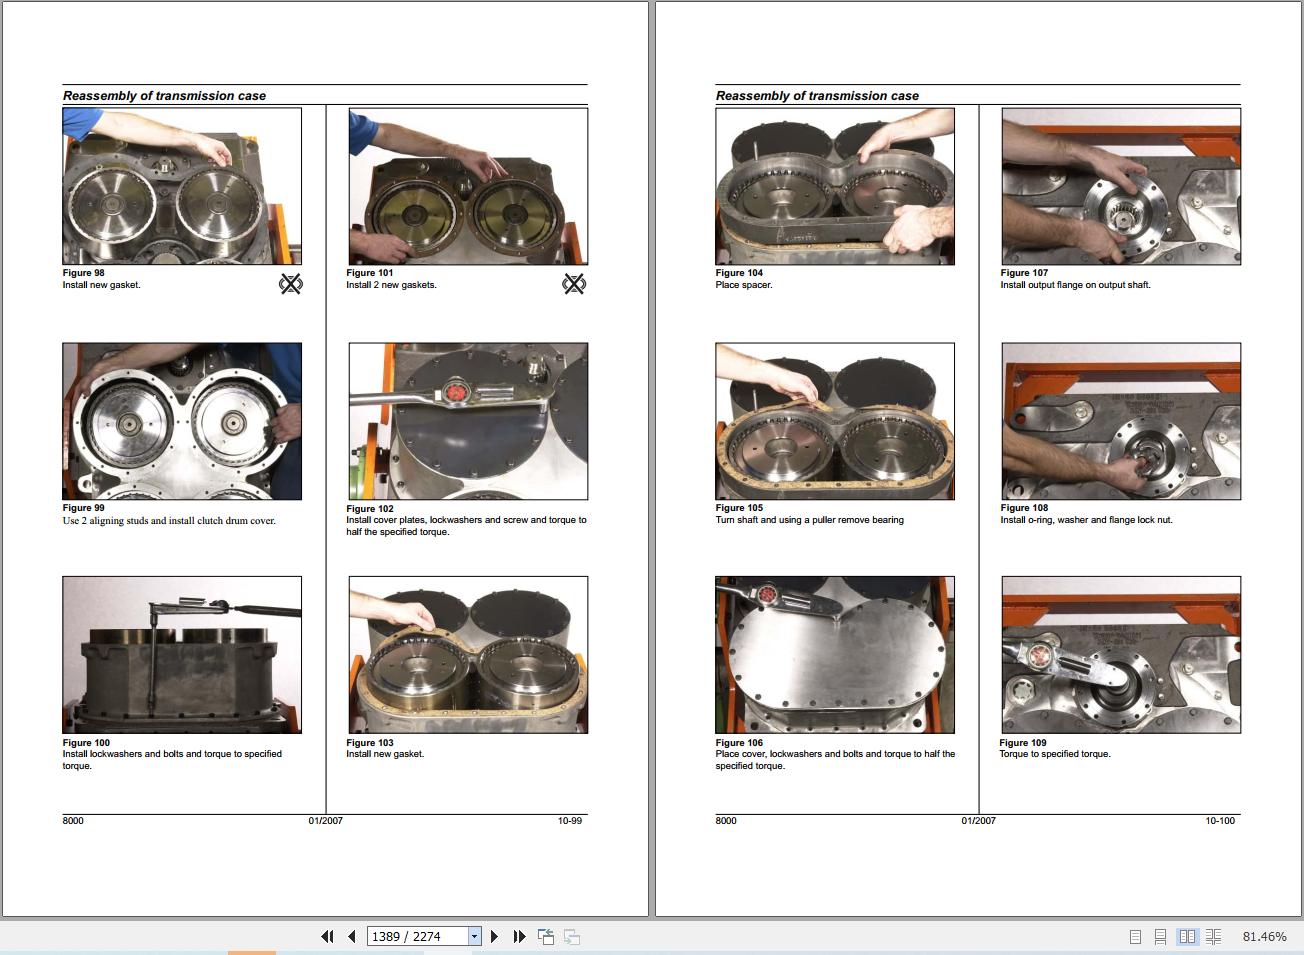Switch to two-page facing layout
Image resolution: width=1304 pixels, height=955 pixels.
pyautogui.click(x=1187, y=937)
